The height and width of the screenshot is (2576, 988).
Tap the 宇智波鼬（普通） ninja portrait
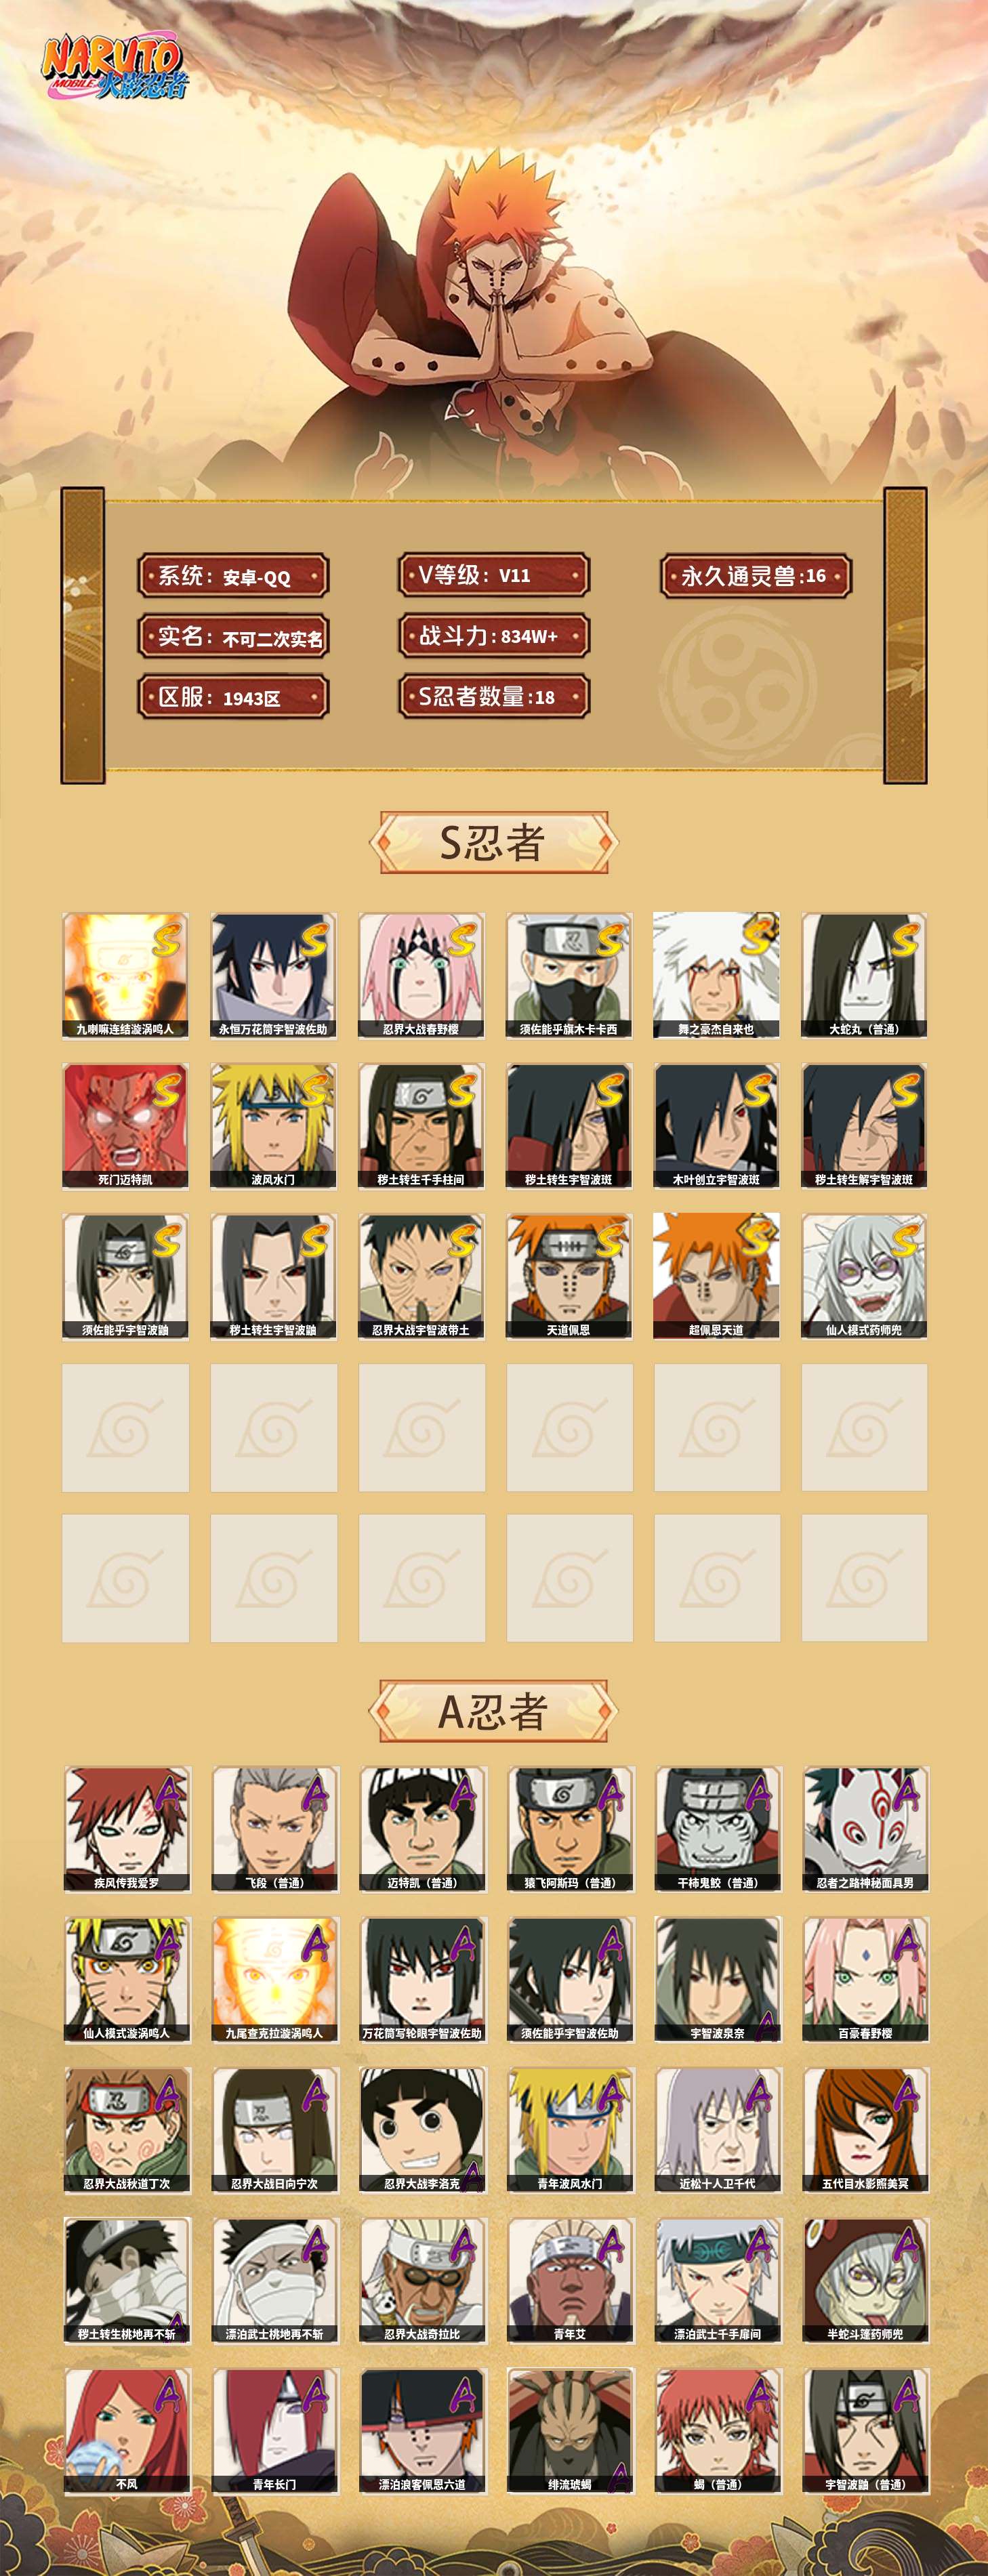[865, 2431]
